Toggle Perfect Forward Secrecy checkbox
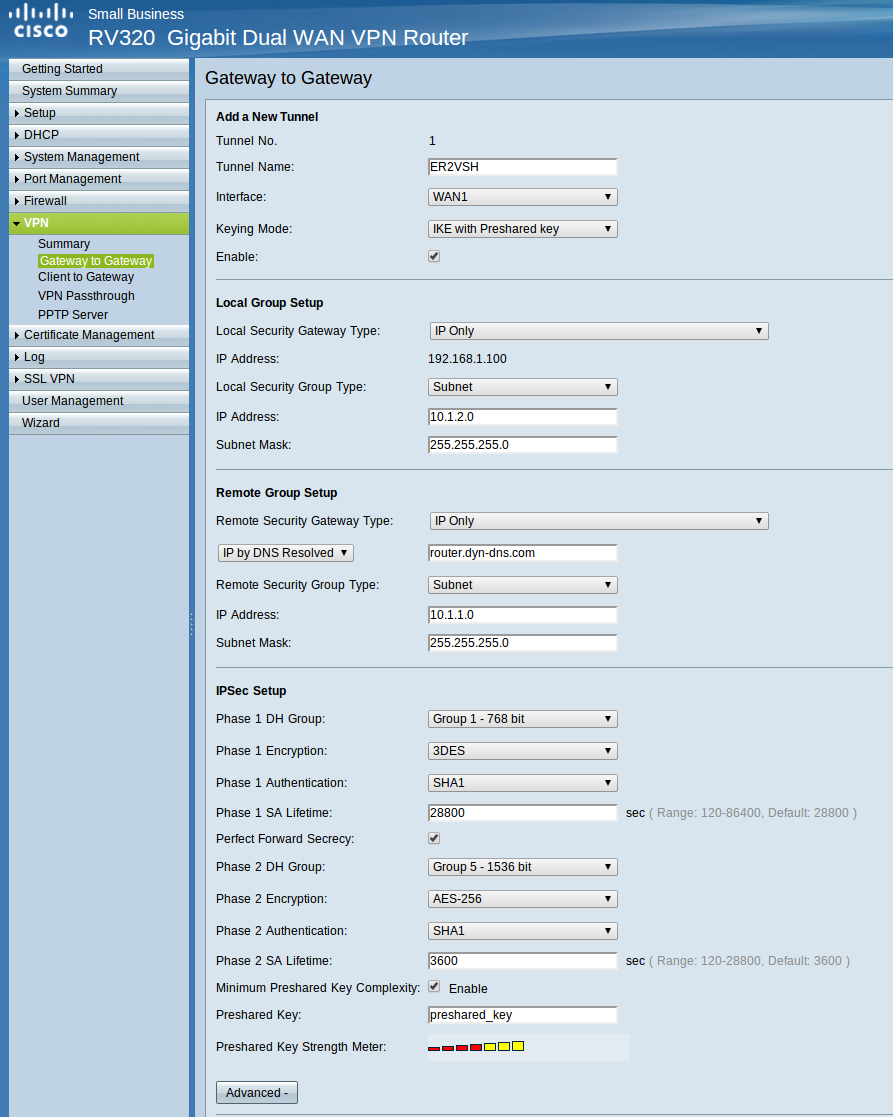This screenshot has width=893, height=1117. [434, 838]
